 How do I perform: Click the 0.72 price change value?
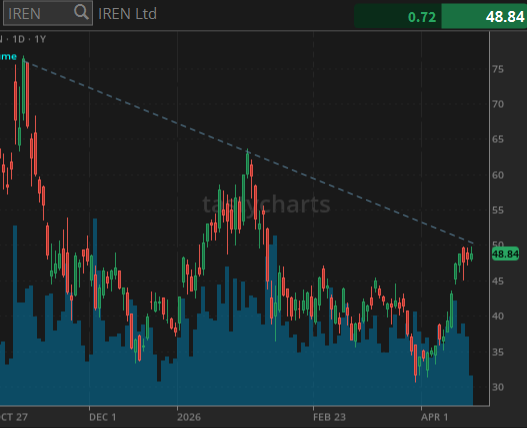click(x=422, y=17)
